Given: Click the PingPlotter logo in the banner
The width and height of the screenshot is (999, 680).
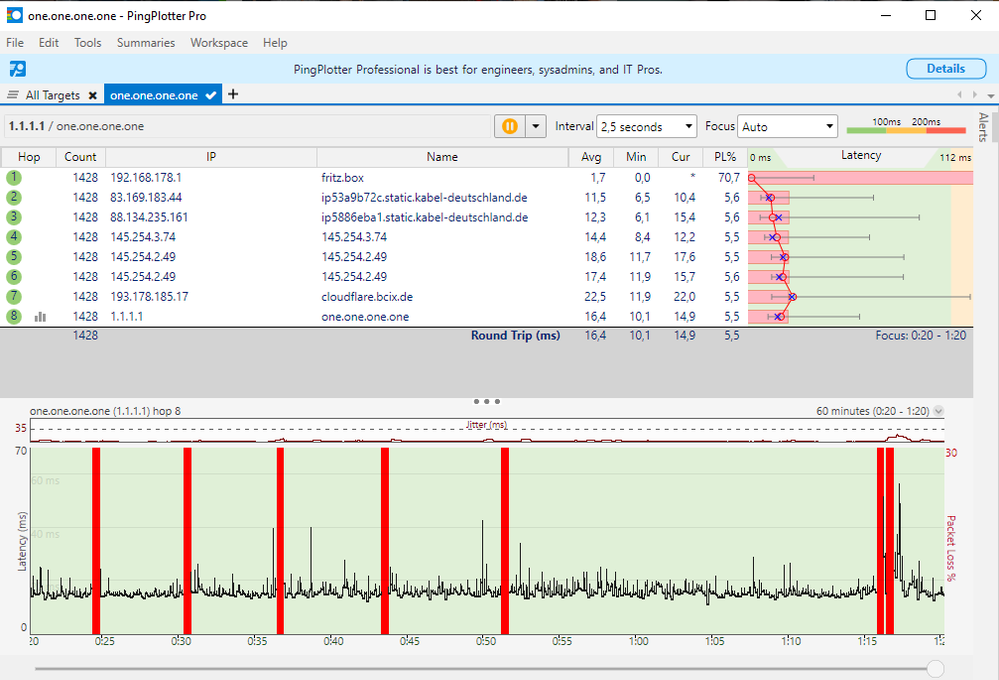Looking at the screenshot, I should pyautogui.click(x=17, y=69).
